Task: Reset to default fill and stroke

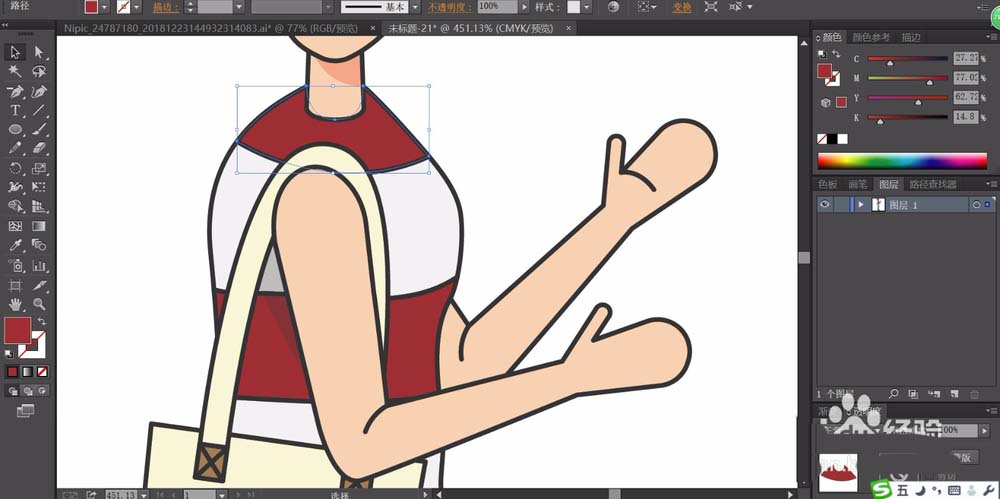Action: click(8, 353)
